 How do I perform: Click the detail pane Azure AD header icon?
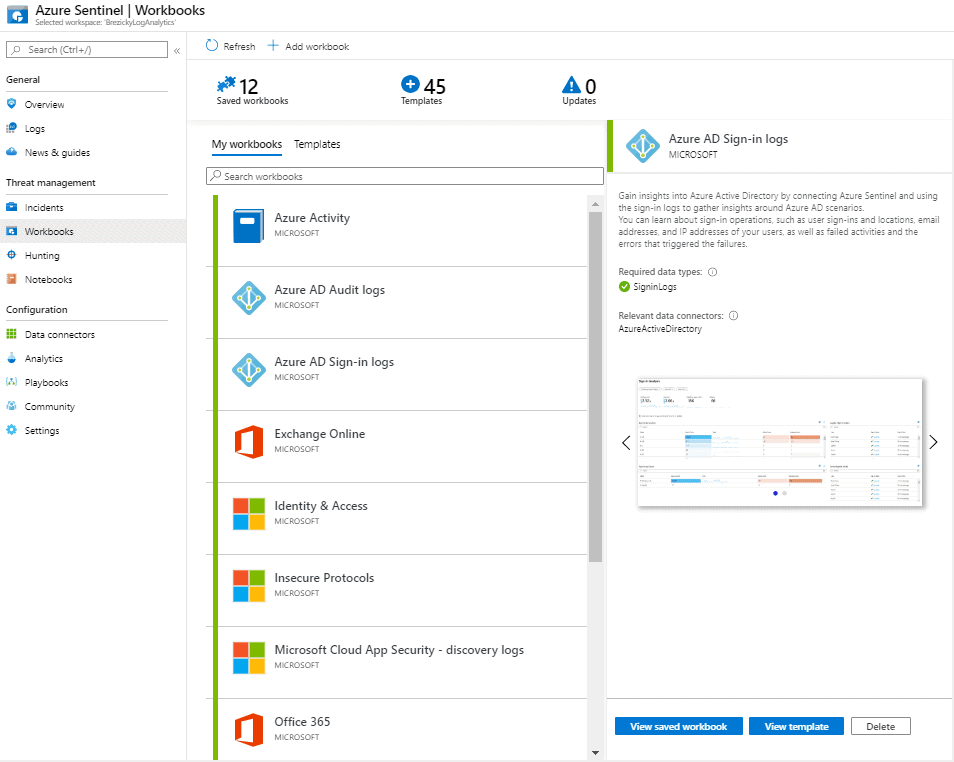tap(643, 146)
